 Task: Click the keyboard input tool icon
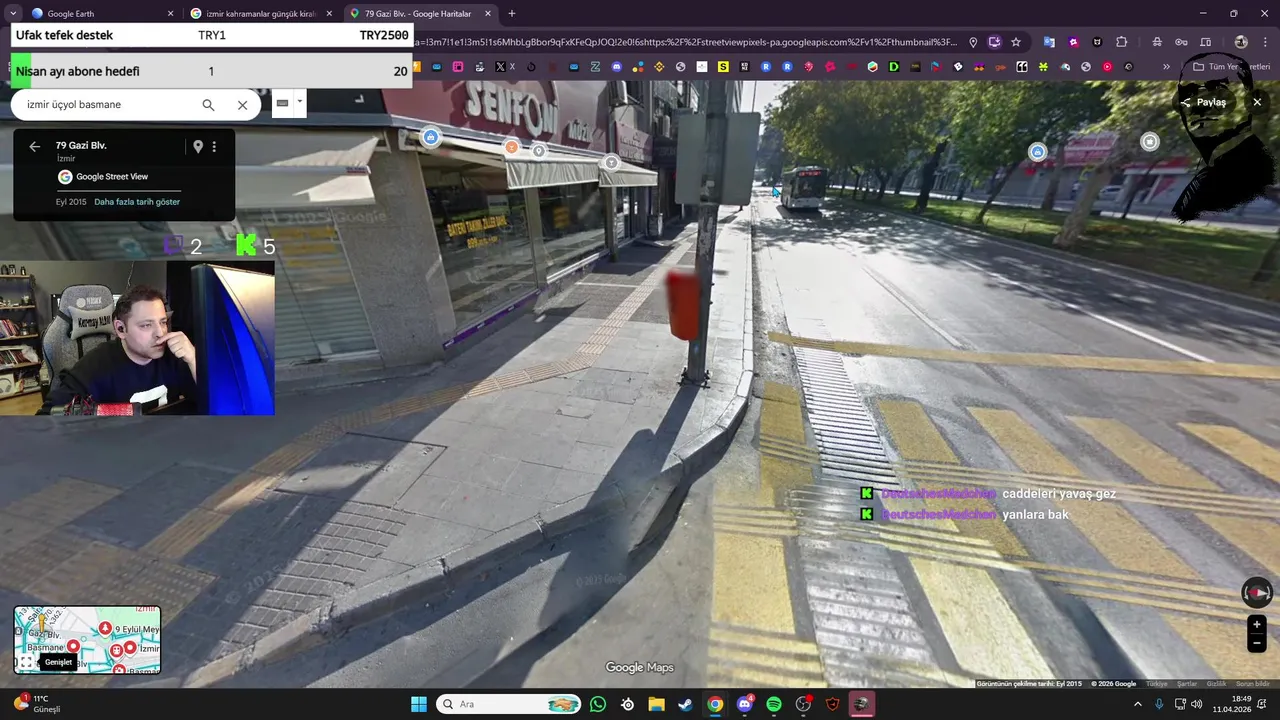(x=282, y=103)
